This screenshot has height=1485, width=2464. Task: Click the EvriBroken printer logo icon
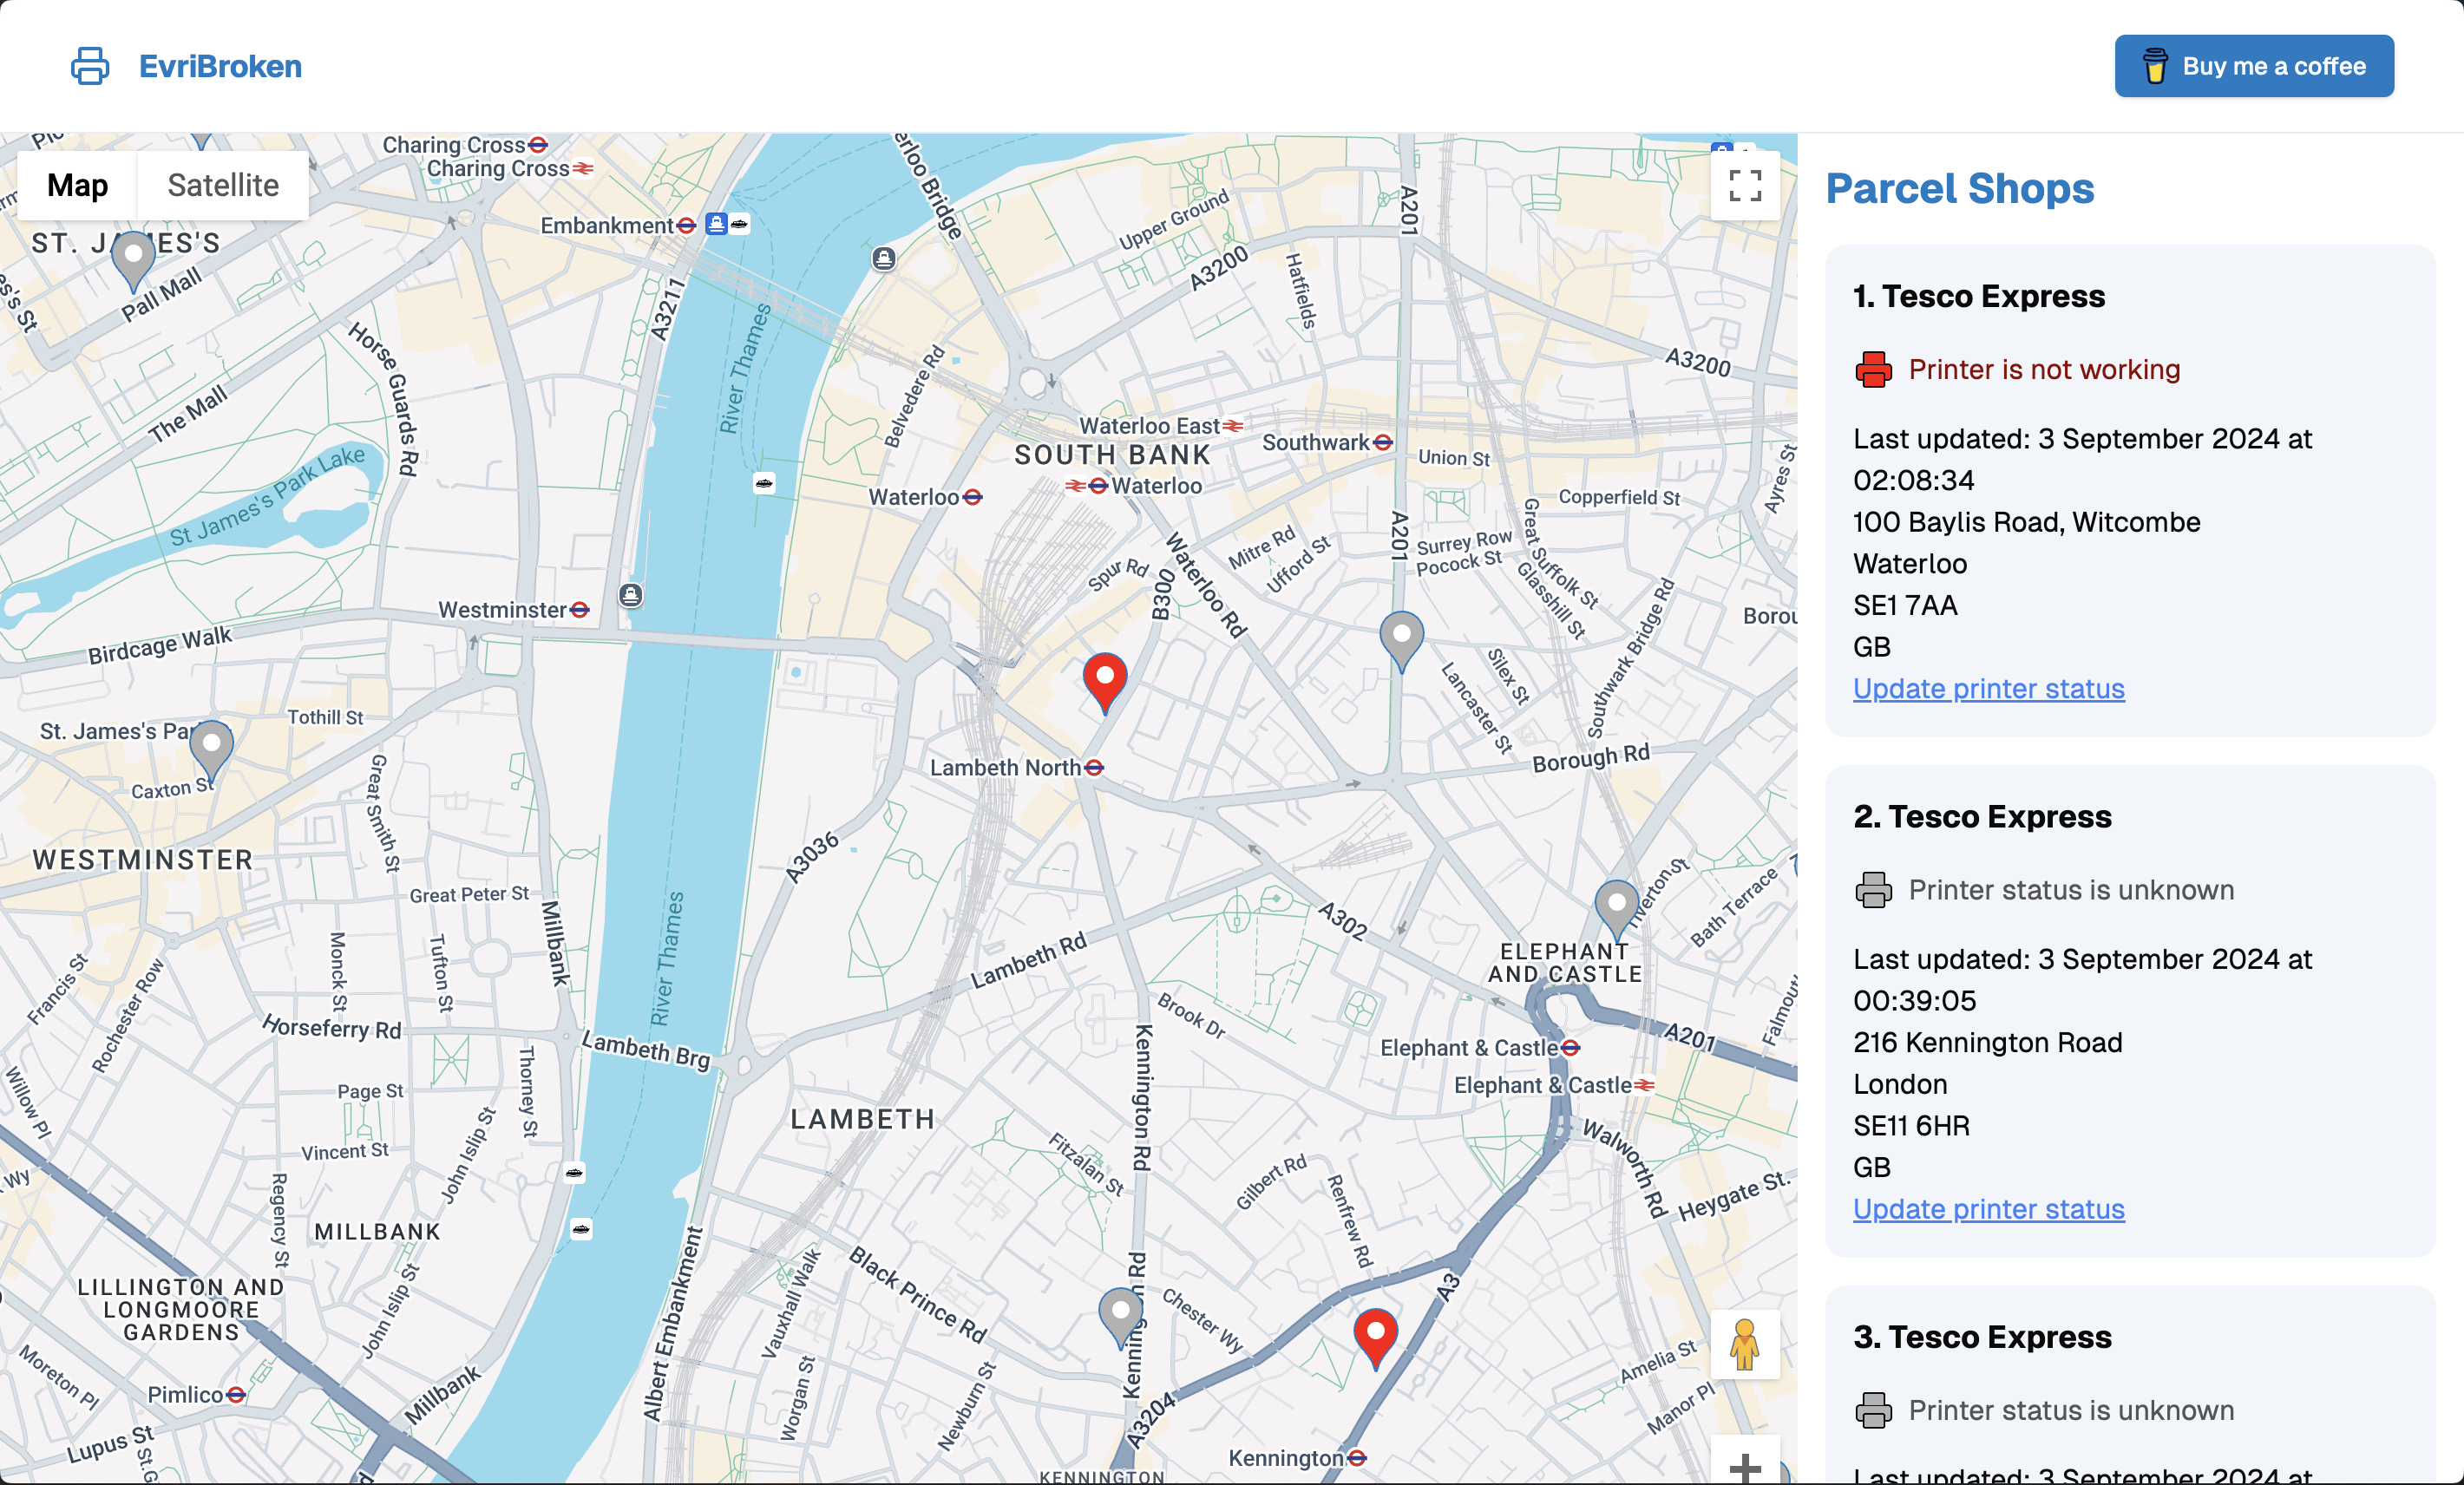90,66
